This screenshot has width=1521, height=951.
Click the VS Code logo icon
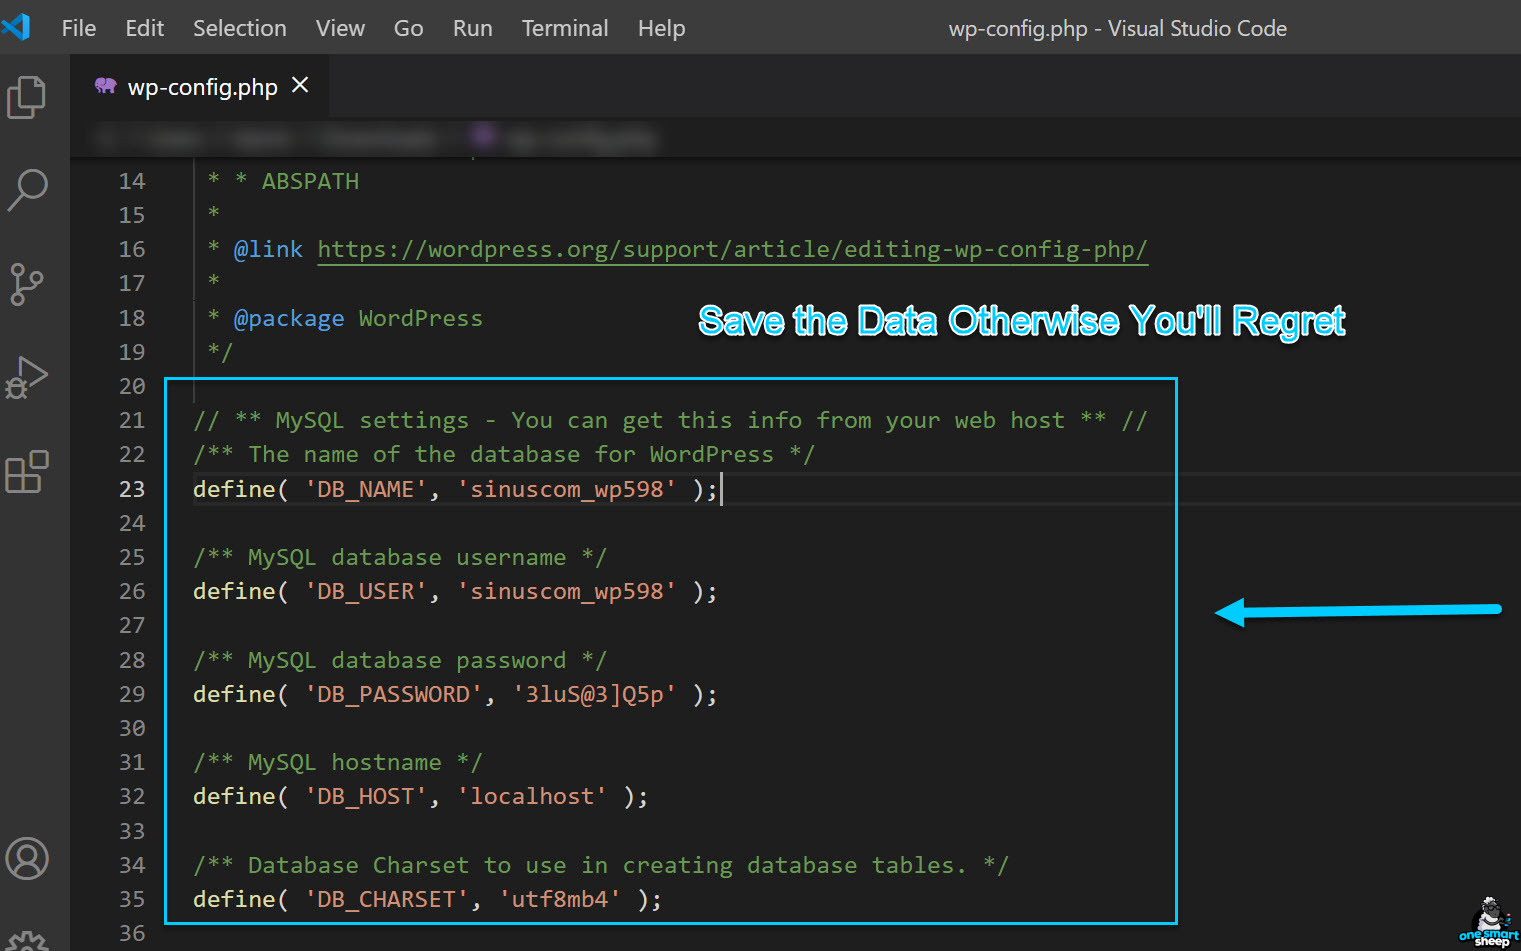tap(17, 27)
